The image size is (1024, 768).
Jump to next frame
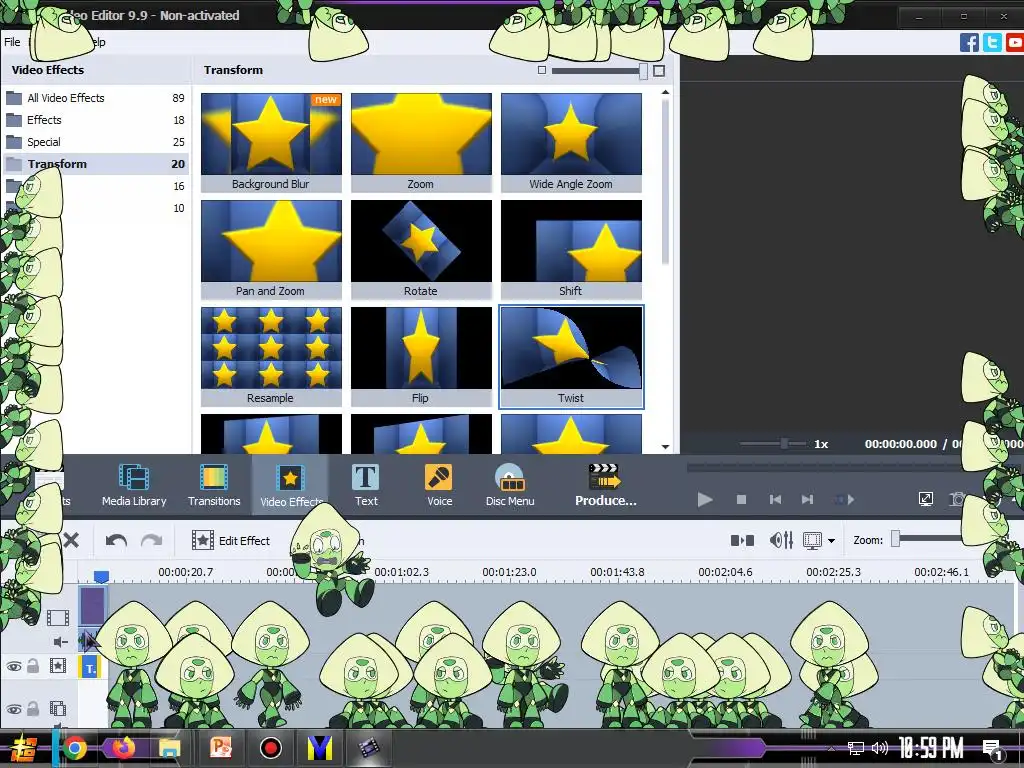(808, 500)
